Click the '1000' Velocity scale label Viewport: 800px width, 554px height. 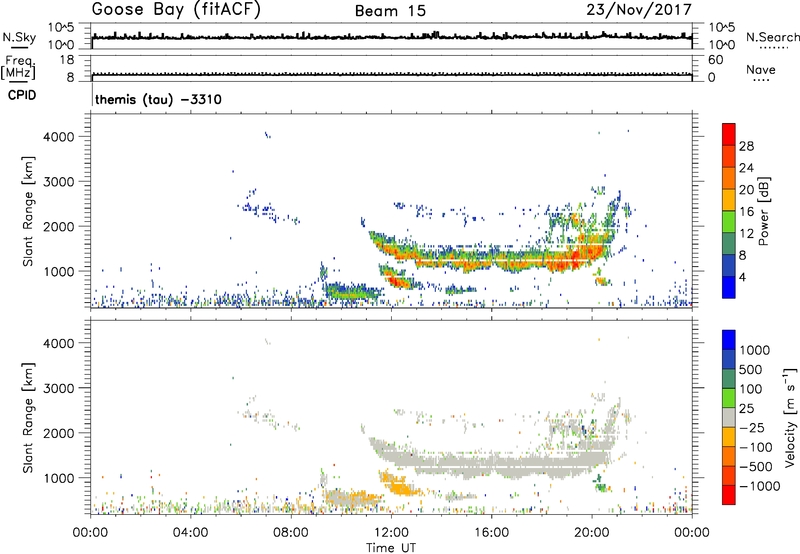(x=754, y=350)
